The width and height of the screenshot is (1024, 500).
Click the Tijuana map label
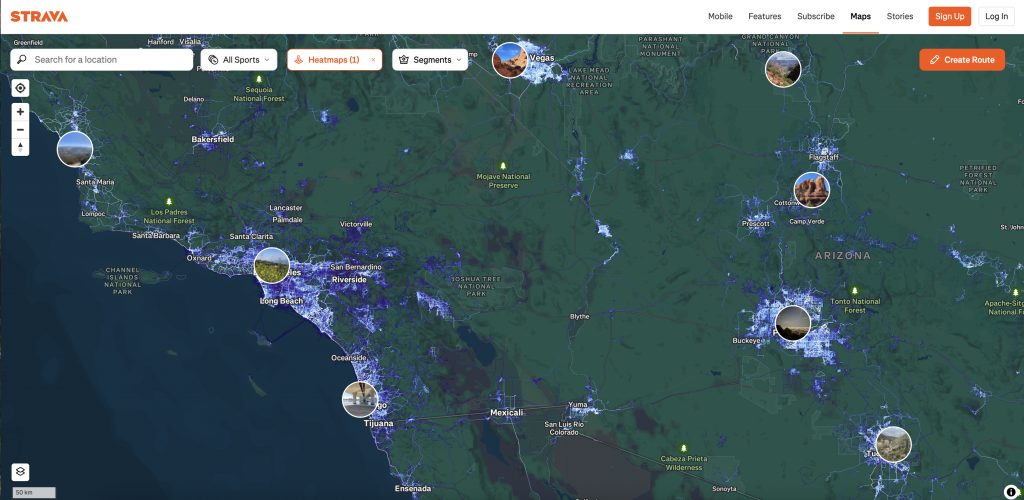[379, 424]
